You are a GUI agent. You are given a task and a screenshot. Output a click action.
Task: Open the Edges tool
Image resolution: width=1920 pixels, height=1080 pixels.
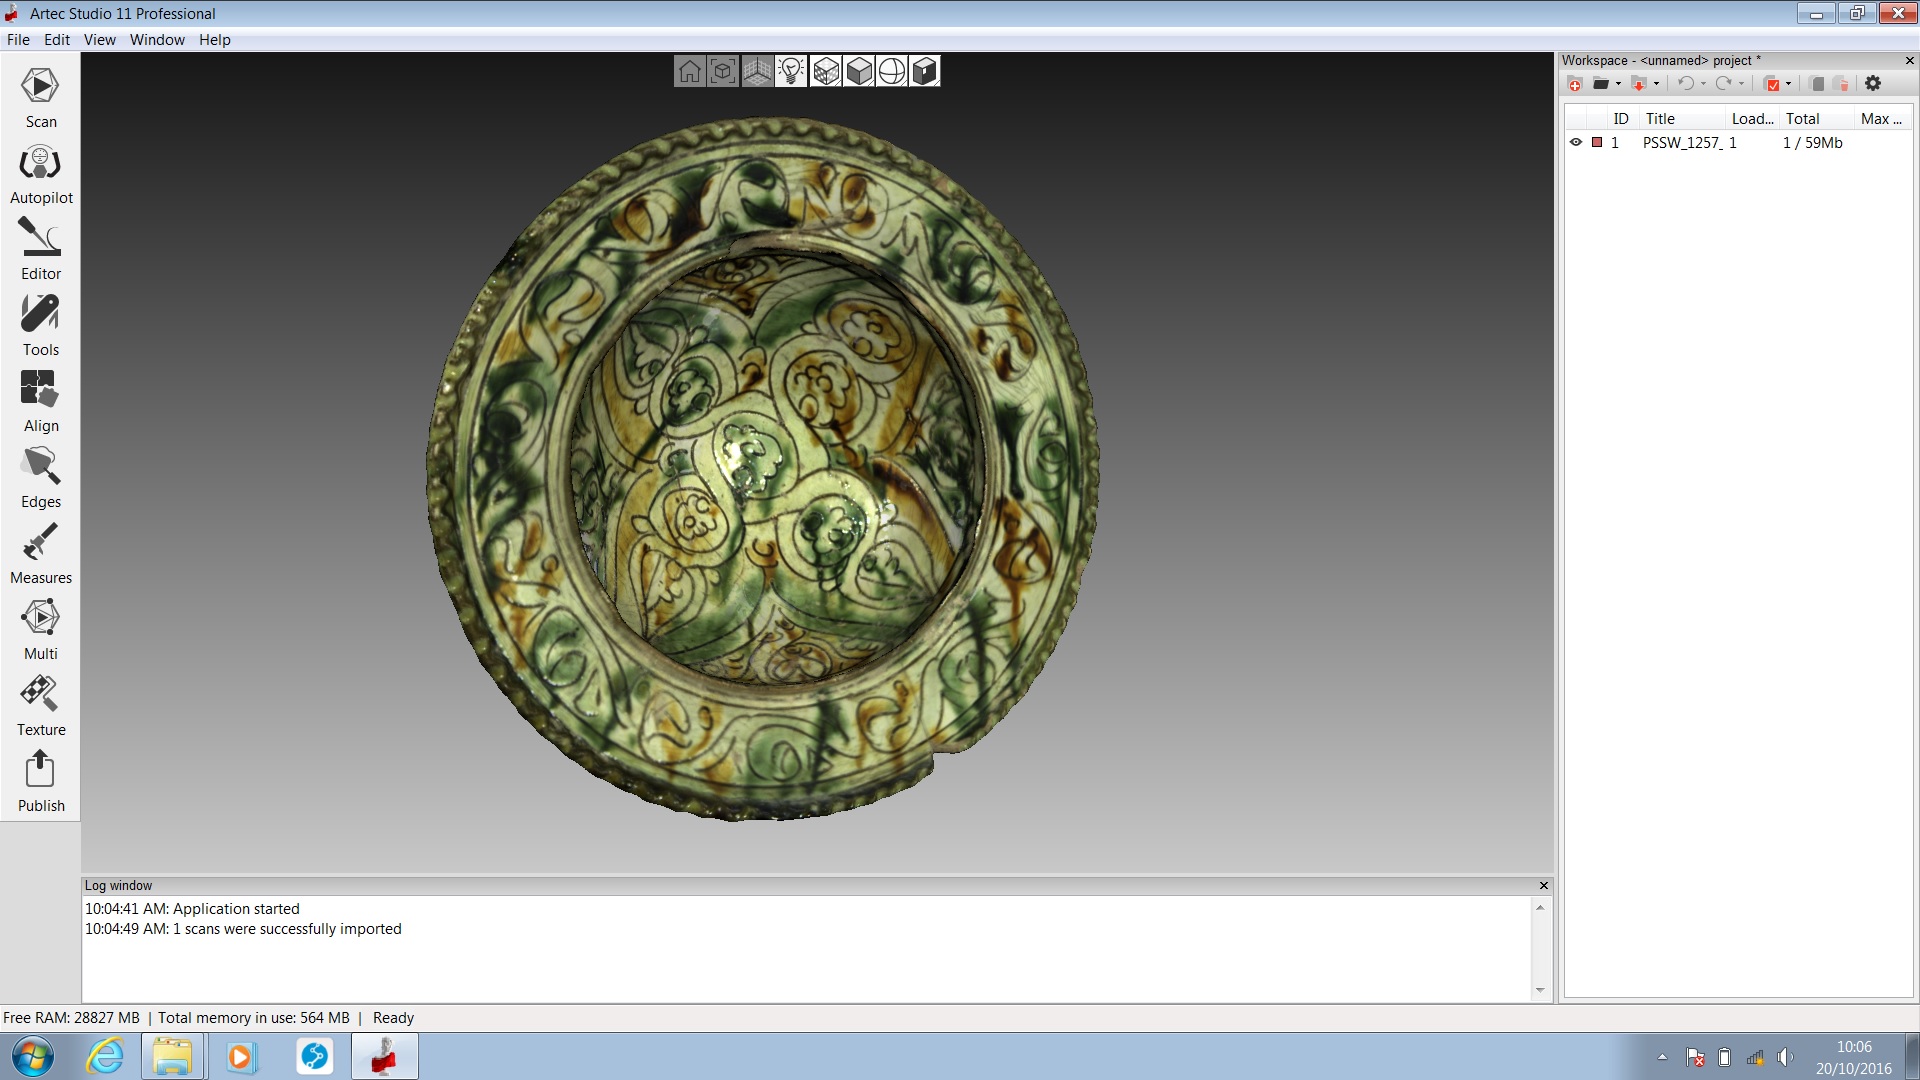(x=40, y=478)
